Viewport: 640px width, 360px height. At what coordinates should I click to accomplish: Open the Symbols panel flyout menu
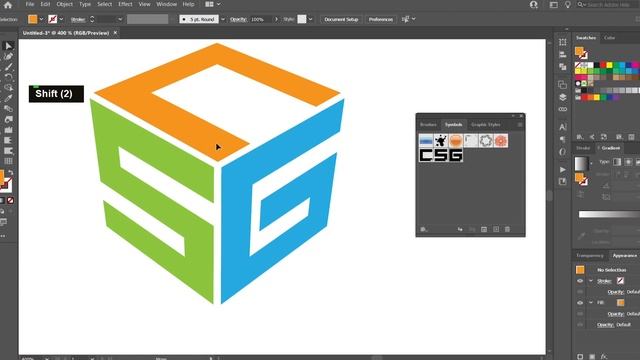click(520, 124)
